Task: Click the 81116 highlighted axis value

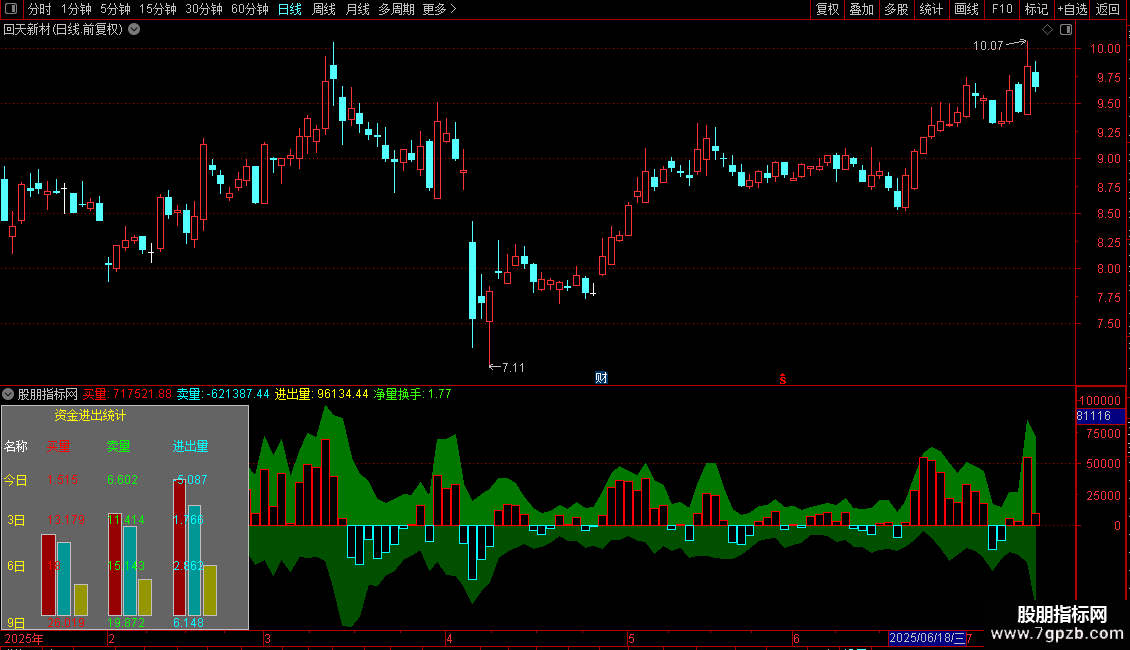Action: [1094, 416]
